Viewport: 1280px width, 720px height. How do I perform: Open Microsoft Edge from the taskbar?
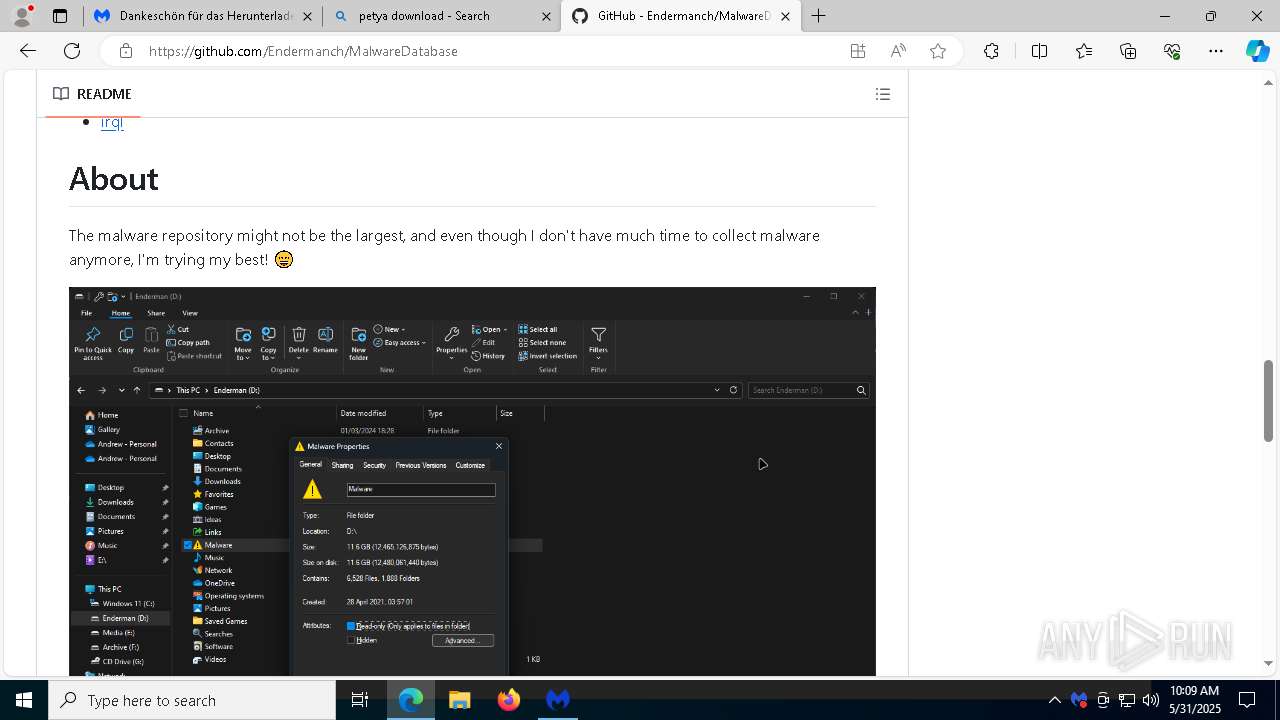[x=411, y=700]
